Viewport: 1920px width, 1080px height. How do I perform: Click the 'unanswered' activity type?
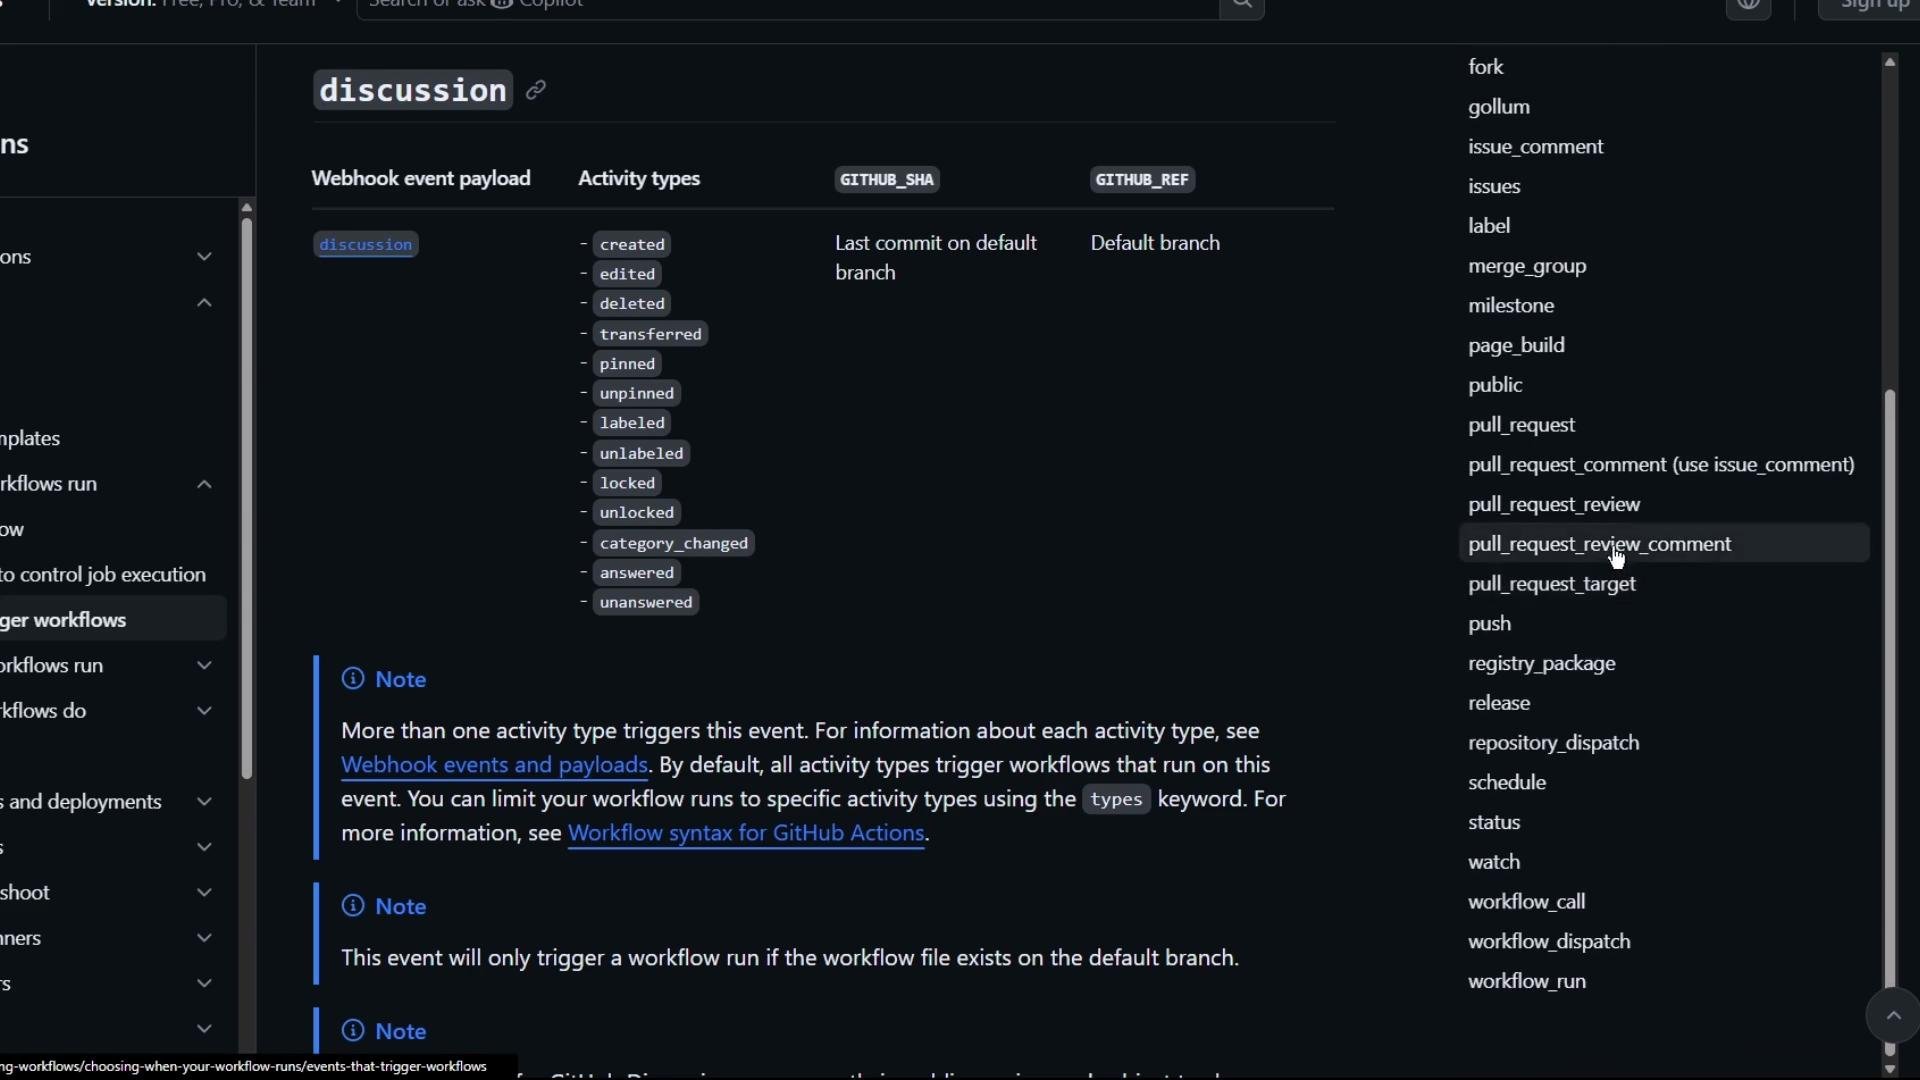pos(646,602)
